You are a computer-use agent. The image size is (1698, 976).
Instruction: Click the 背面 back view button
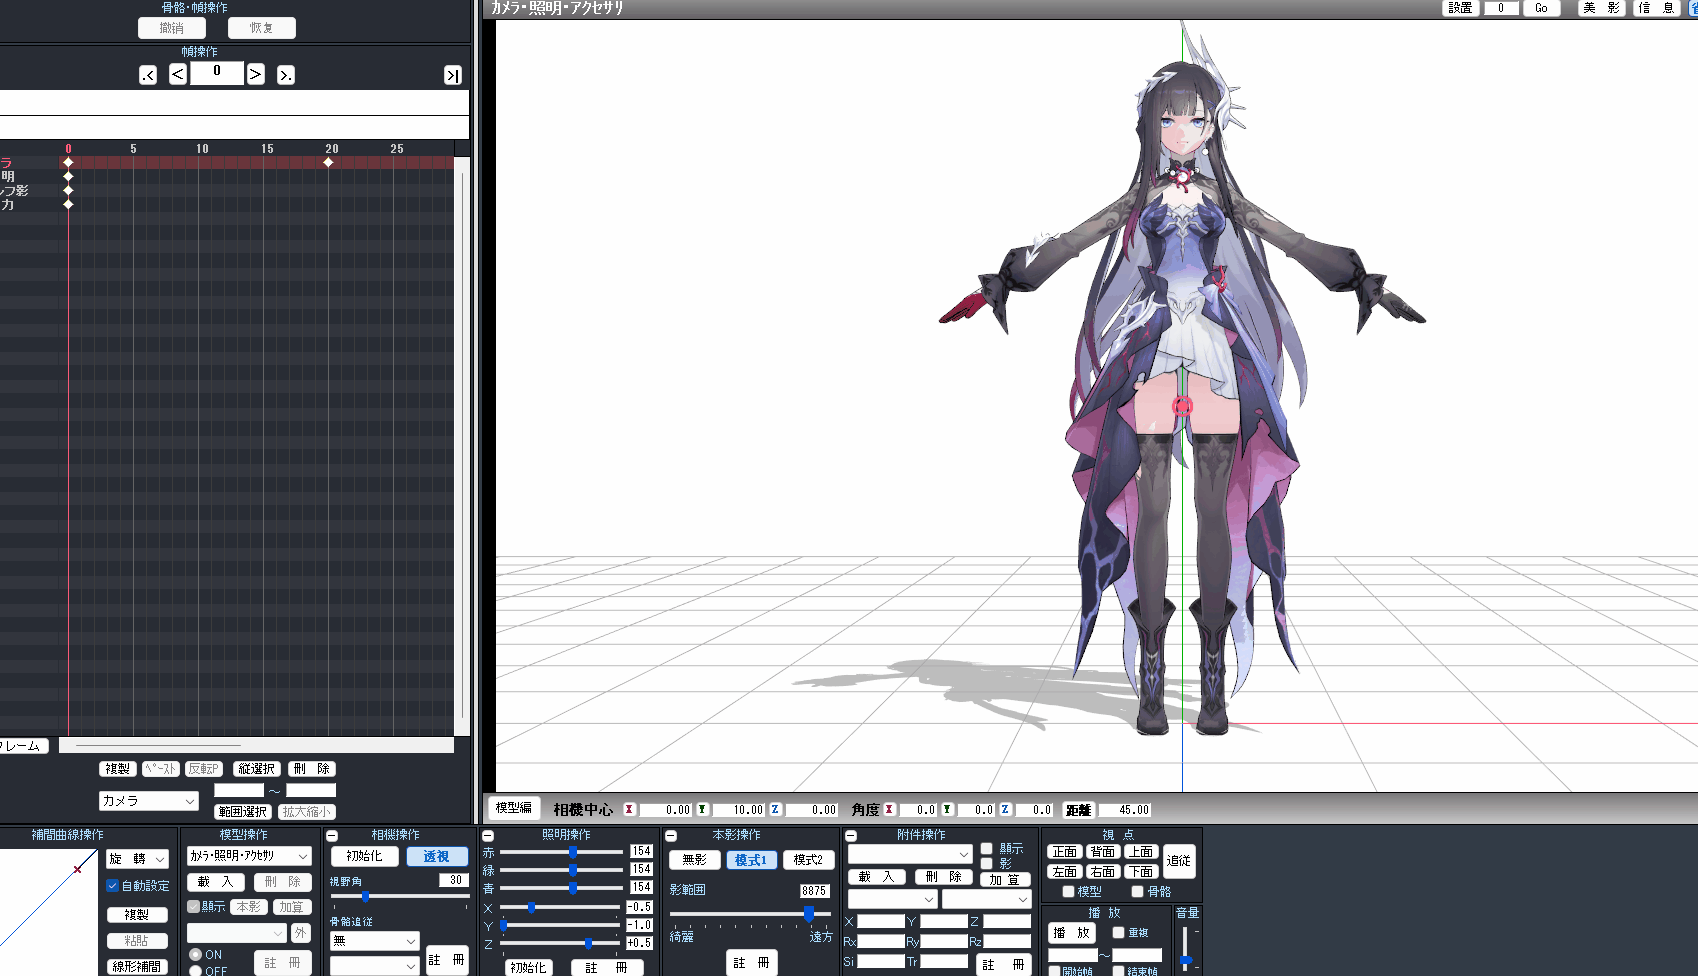1103,852
